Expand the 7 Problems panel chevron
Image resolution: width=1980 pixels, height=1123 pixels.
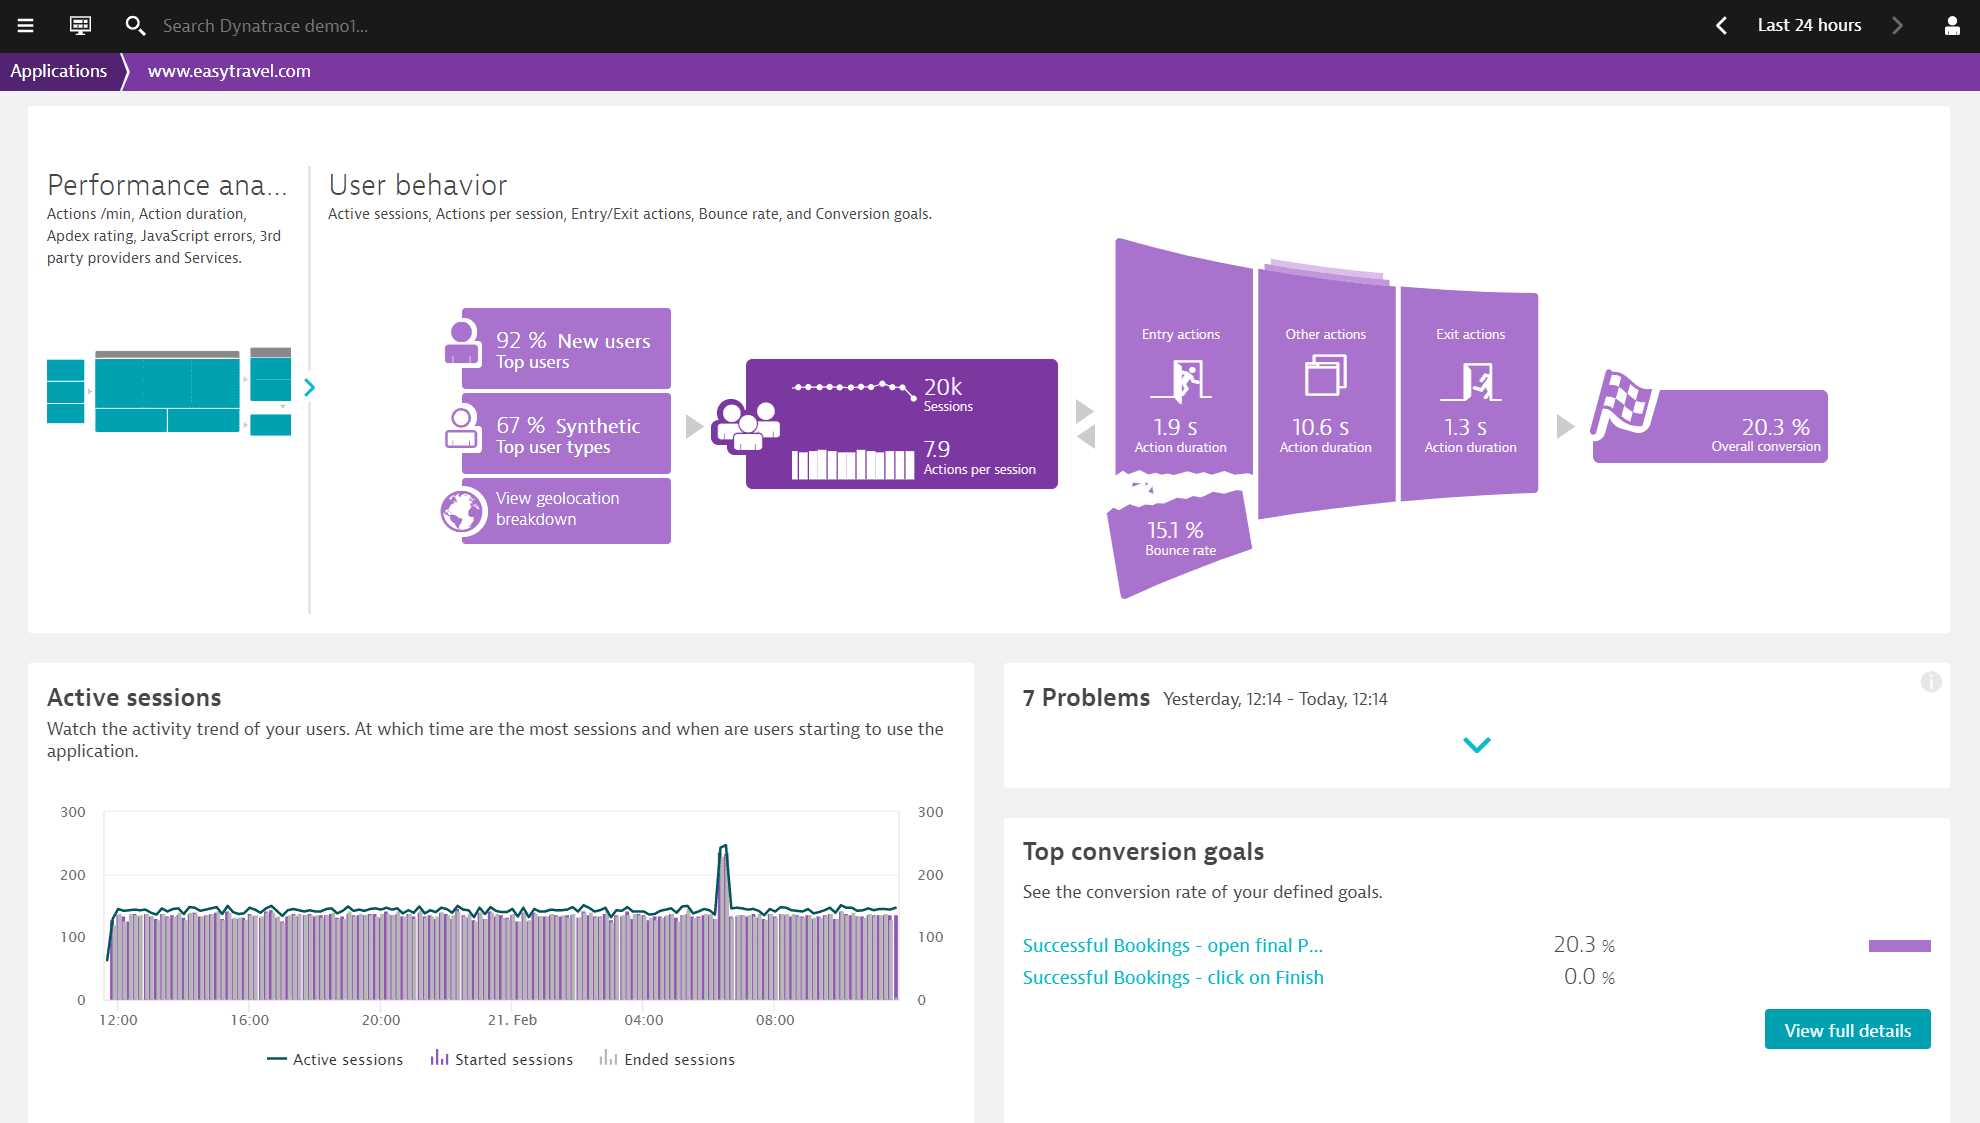tap(1476, 745)
